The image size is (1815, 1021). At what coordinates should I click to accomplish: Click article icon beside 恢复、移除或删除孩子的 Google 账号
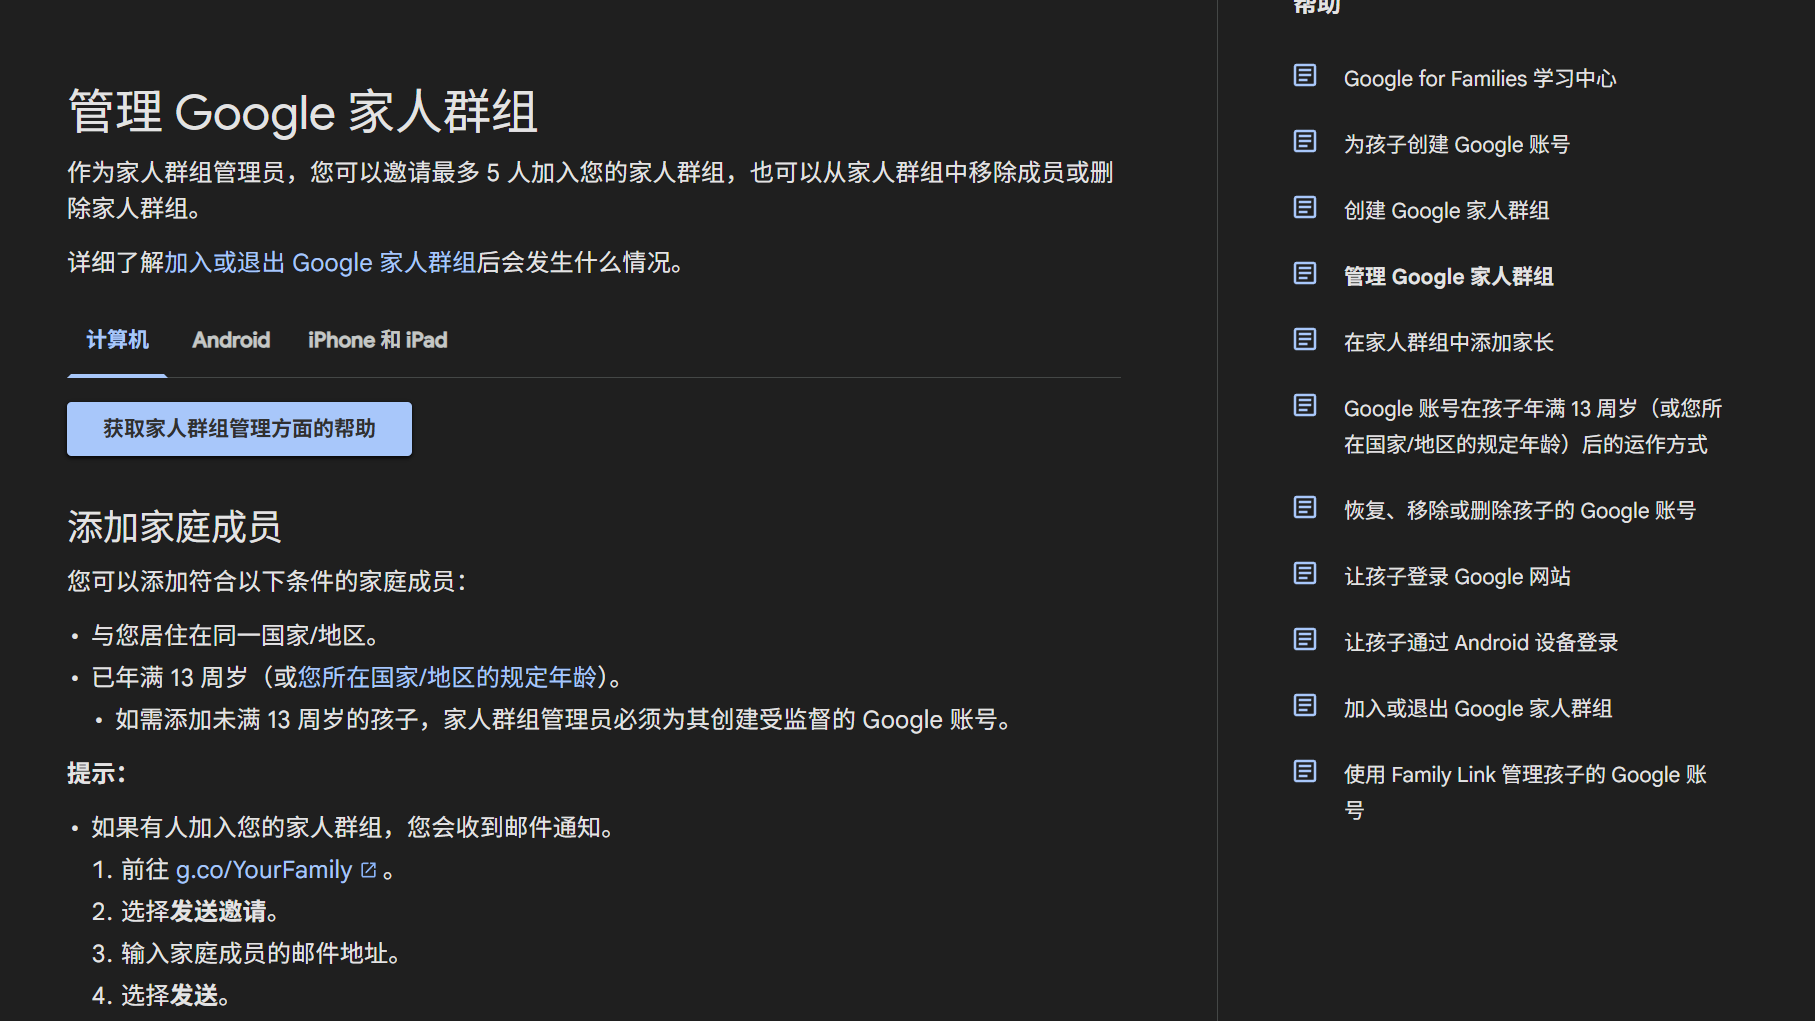coord(1305,508)
